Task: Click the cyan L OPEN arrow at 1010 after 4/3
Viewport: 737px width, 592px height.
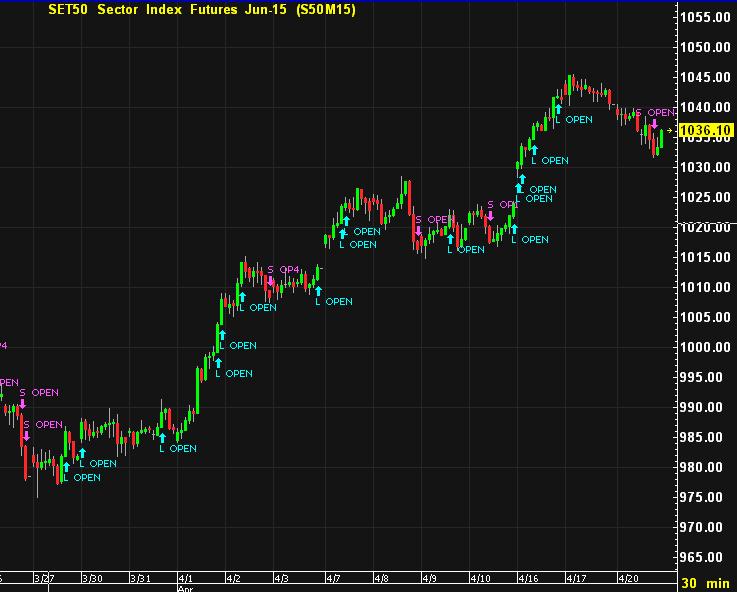Action: [x=318, y=290]
